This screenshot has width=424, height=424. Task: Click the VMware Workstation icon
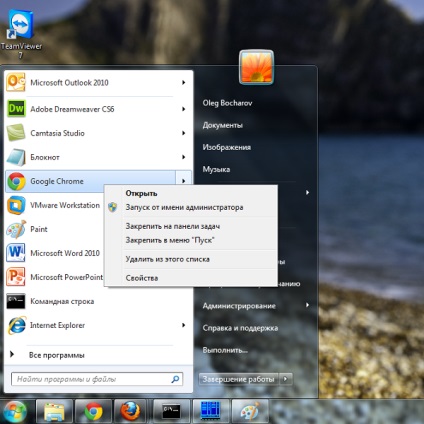[16, 205]
